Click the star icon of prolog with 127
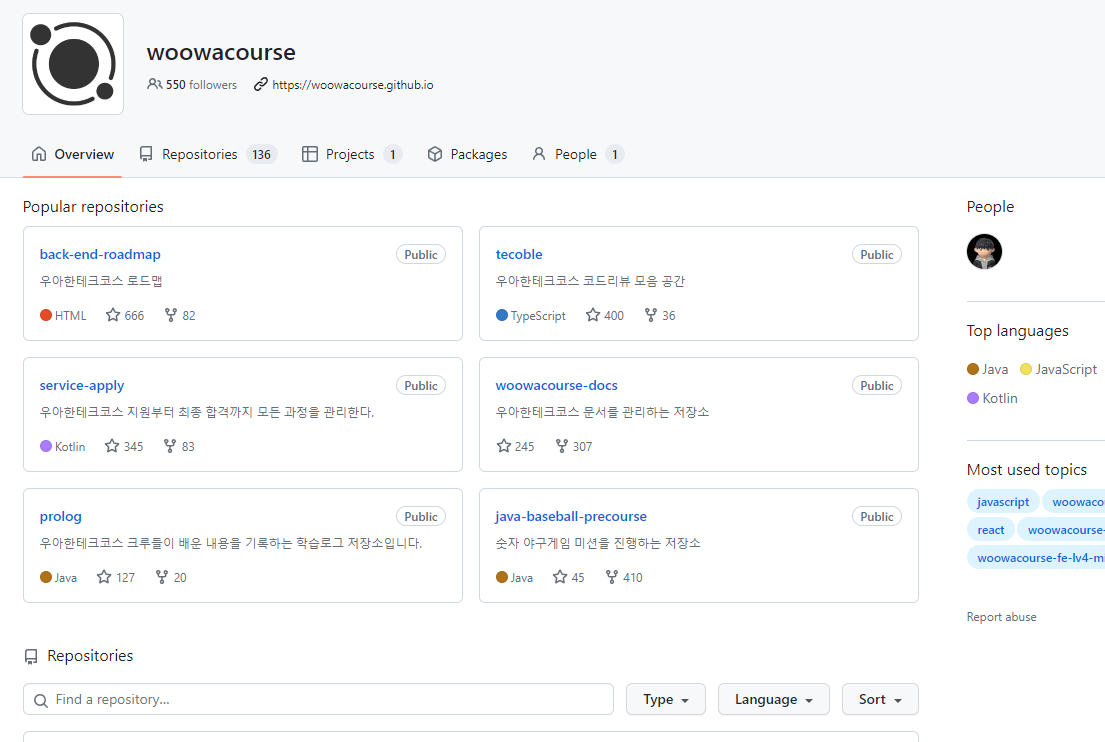 104,577
